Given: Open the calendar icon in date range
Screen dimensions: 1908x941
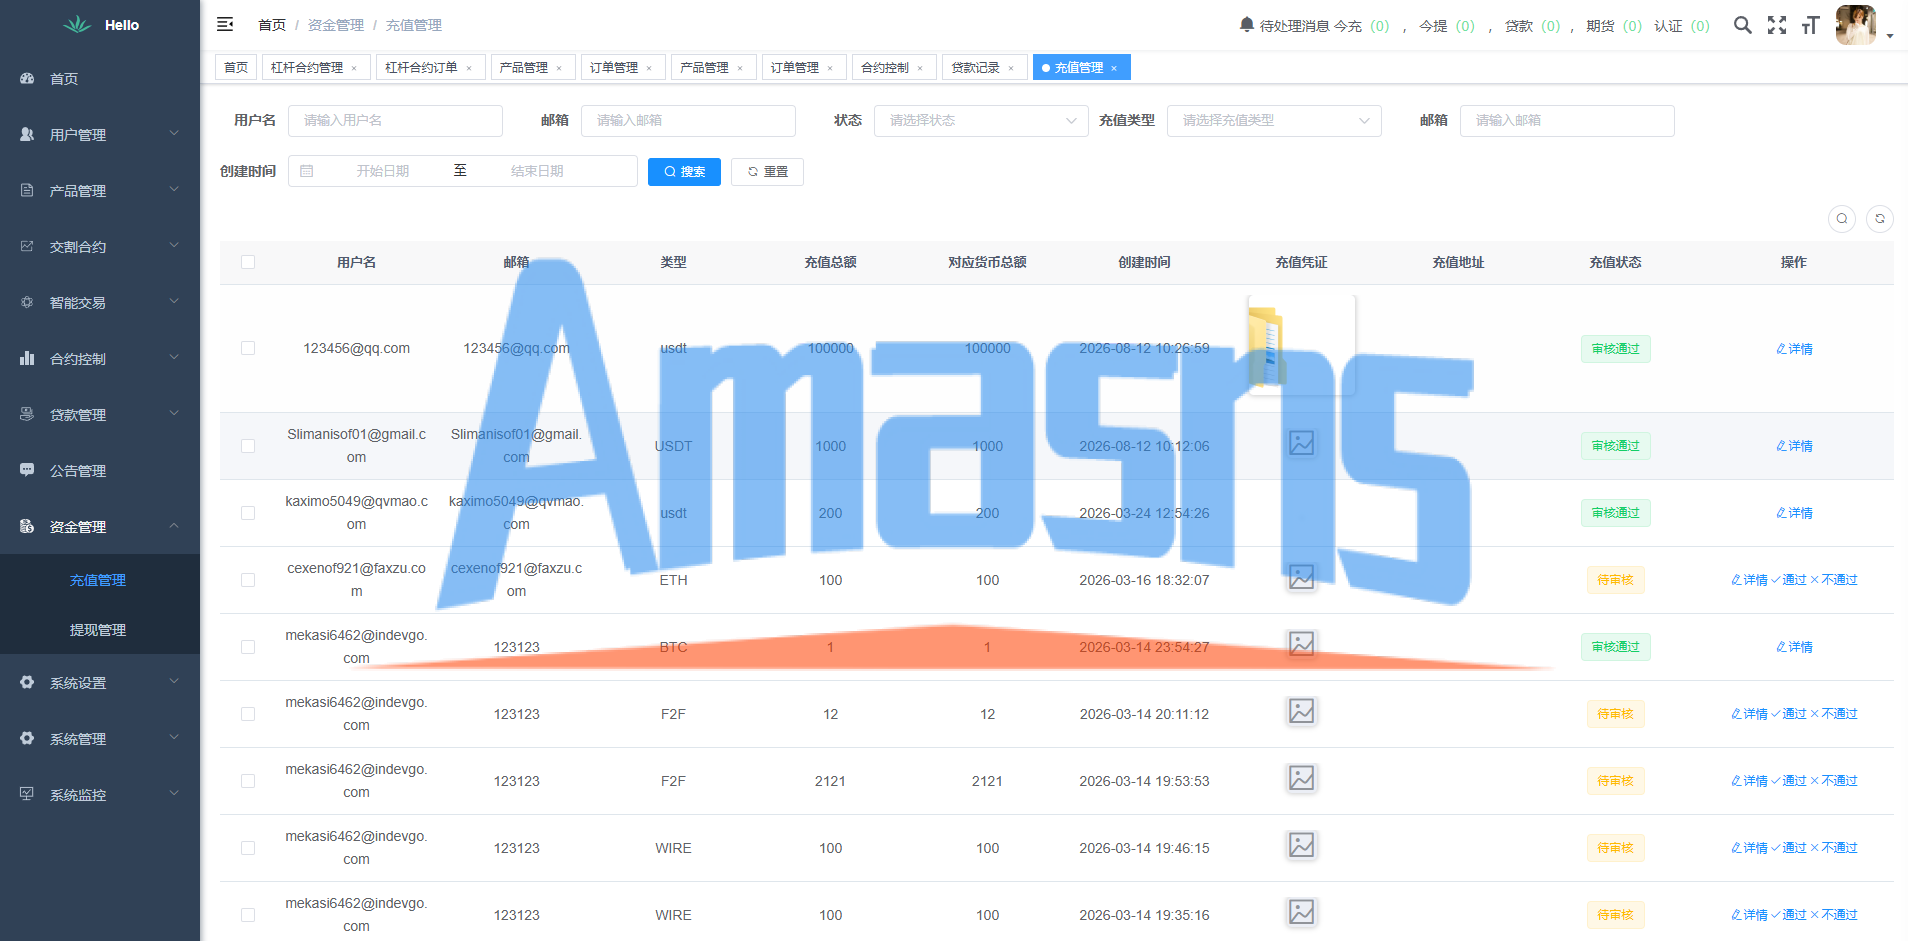Looking at the screenshot, I should click(x=307, y=171).
